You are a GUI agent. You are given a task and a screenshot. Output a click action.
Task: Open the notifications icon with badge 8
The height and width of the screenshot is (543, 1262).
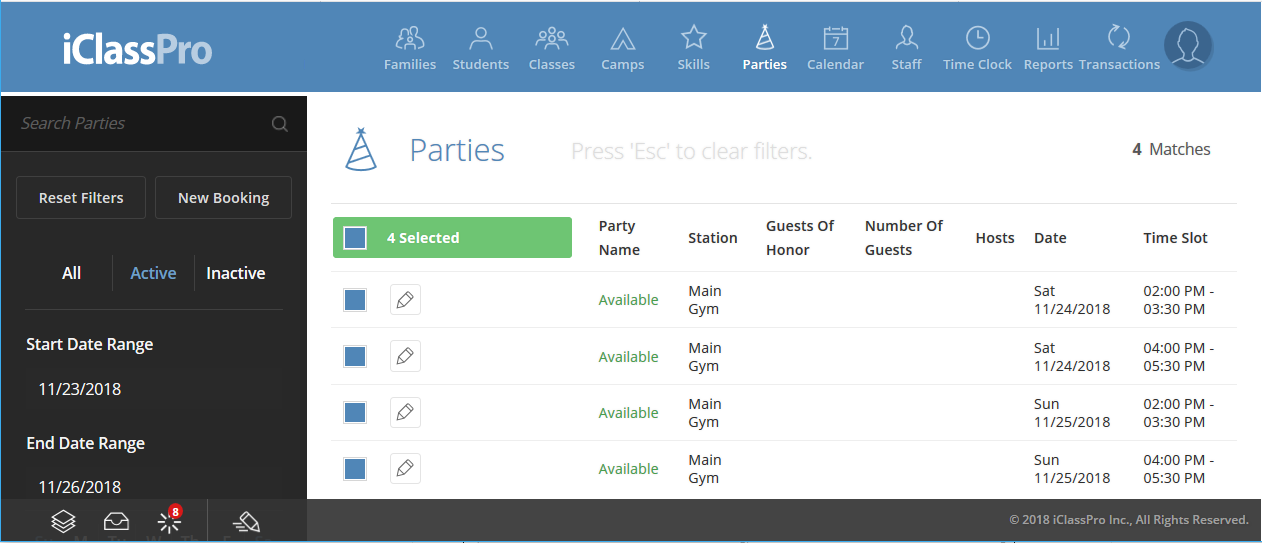(169, 520)
